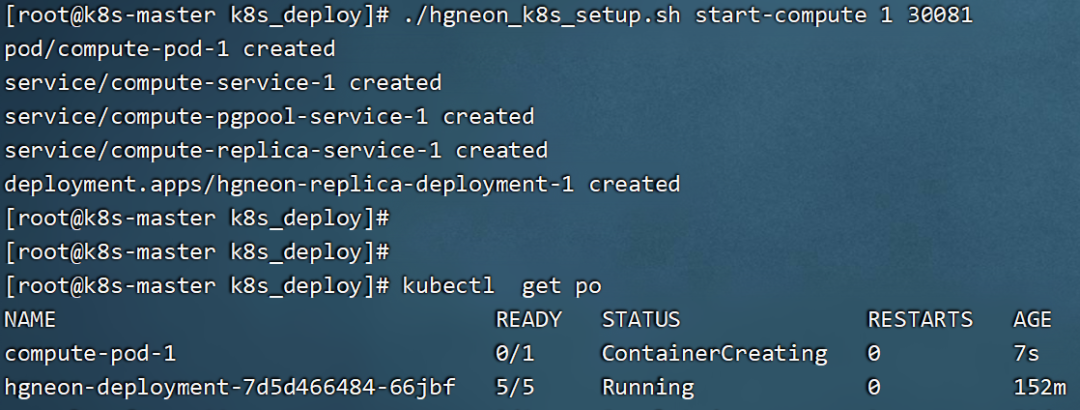Click restarts value 0 for compute-pod-1
This screenshot has height=410, width=1080.
(873, 353)
